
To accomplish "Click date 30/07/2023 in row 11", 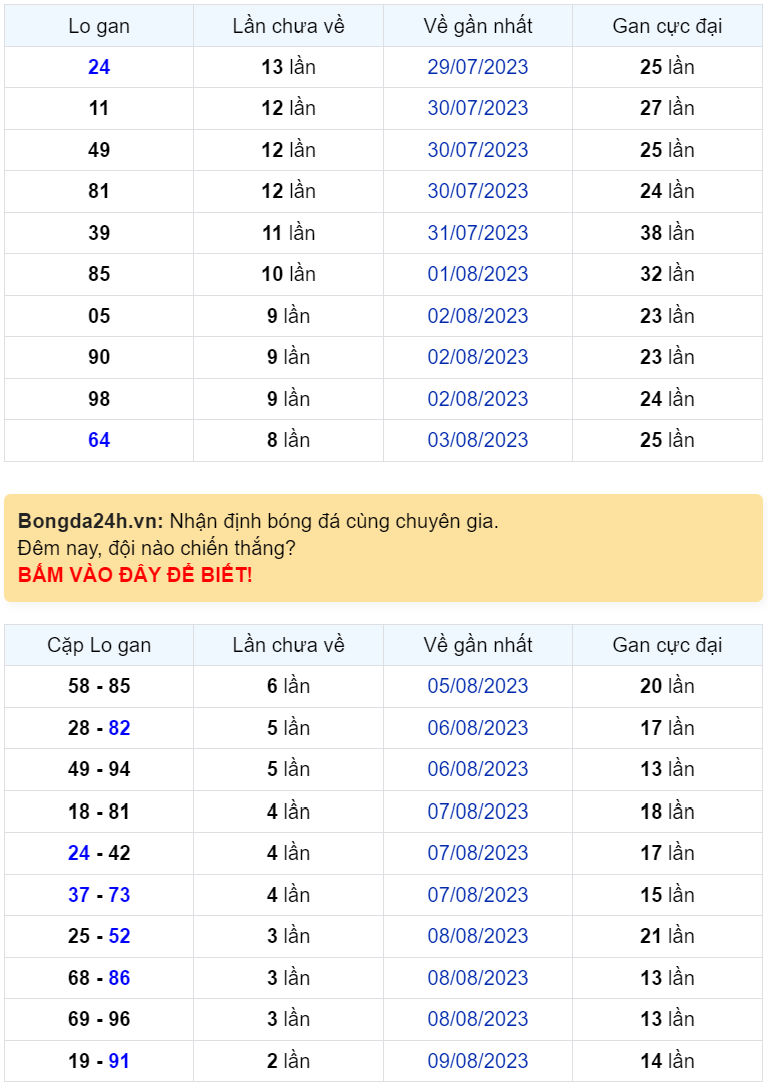I will coord(478,108).
